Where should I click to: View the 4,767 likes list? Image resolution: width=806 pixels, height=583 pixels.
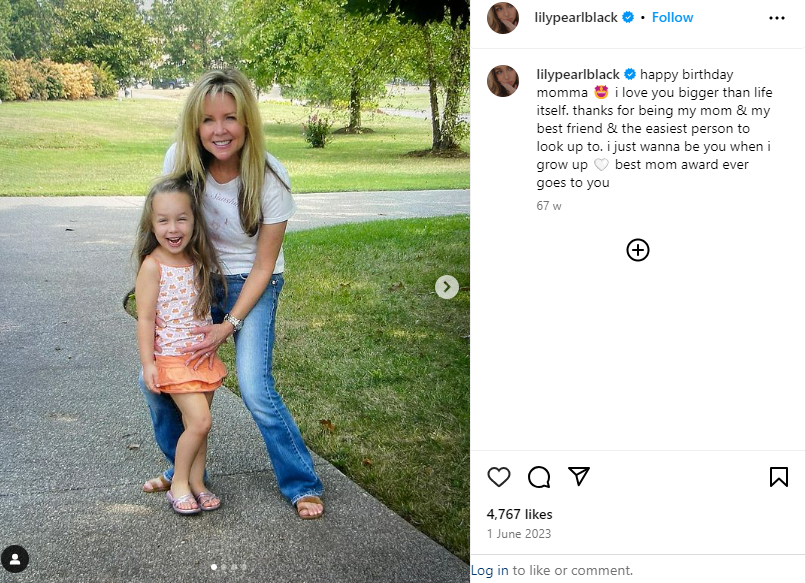tap(519, 514)
